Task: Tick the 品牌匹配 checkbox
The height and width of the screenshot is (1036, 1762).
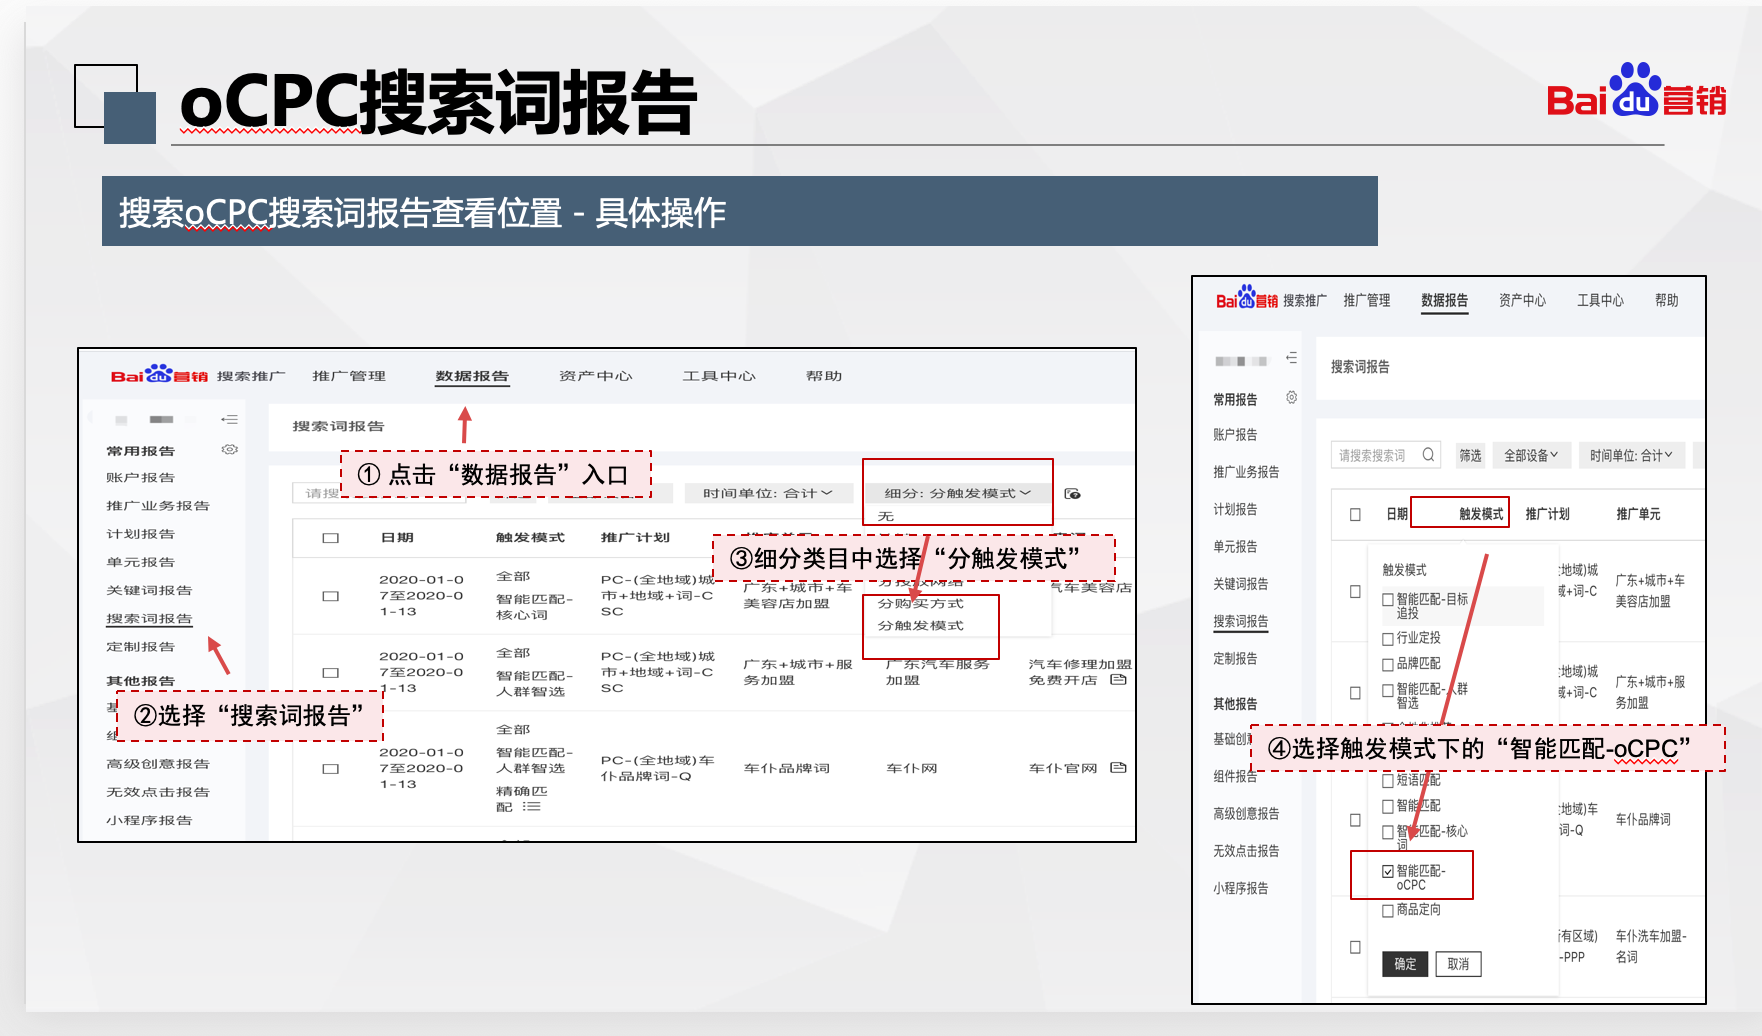Action: tap(1388, 664)
